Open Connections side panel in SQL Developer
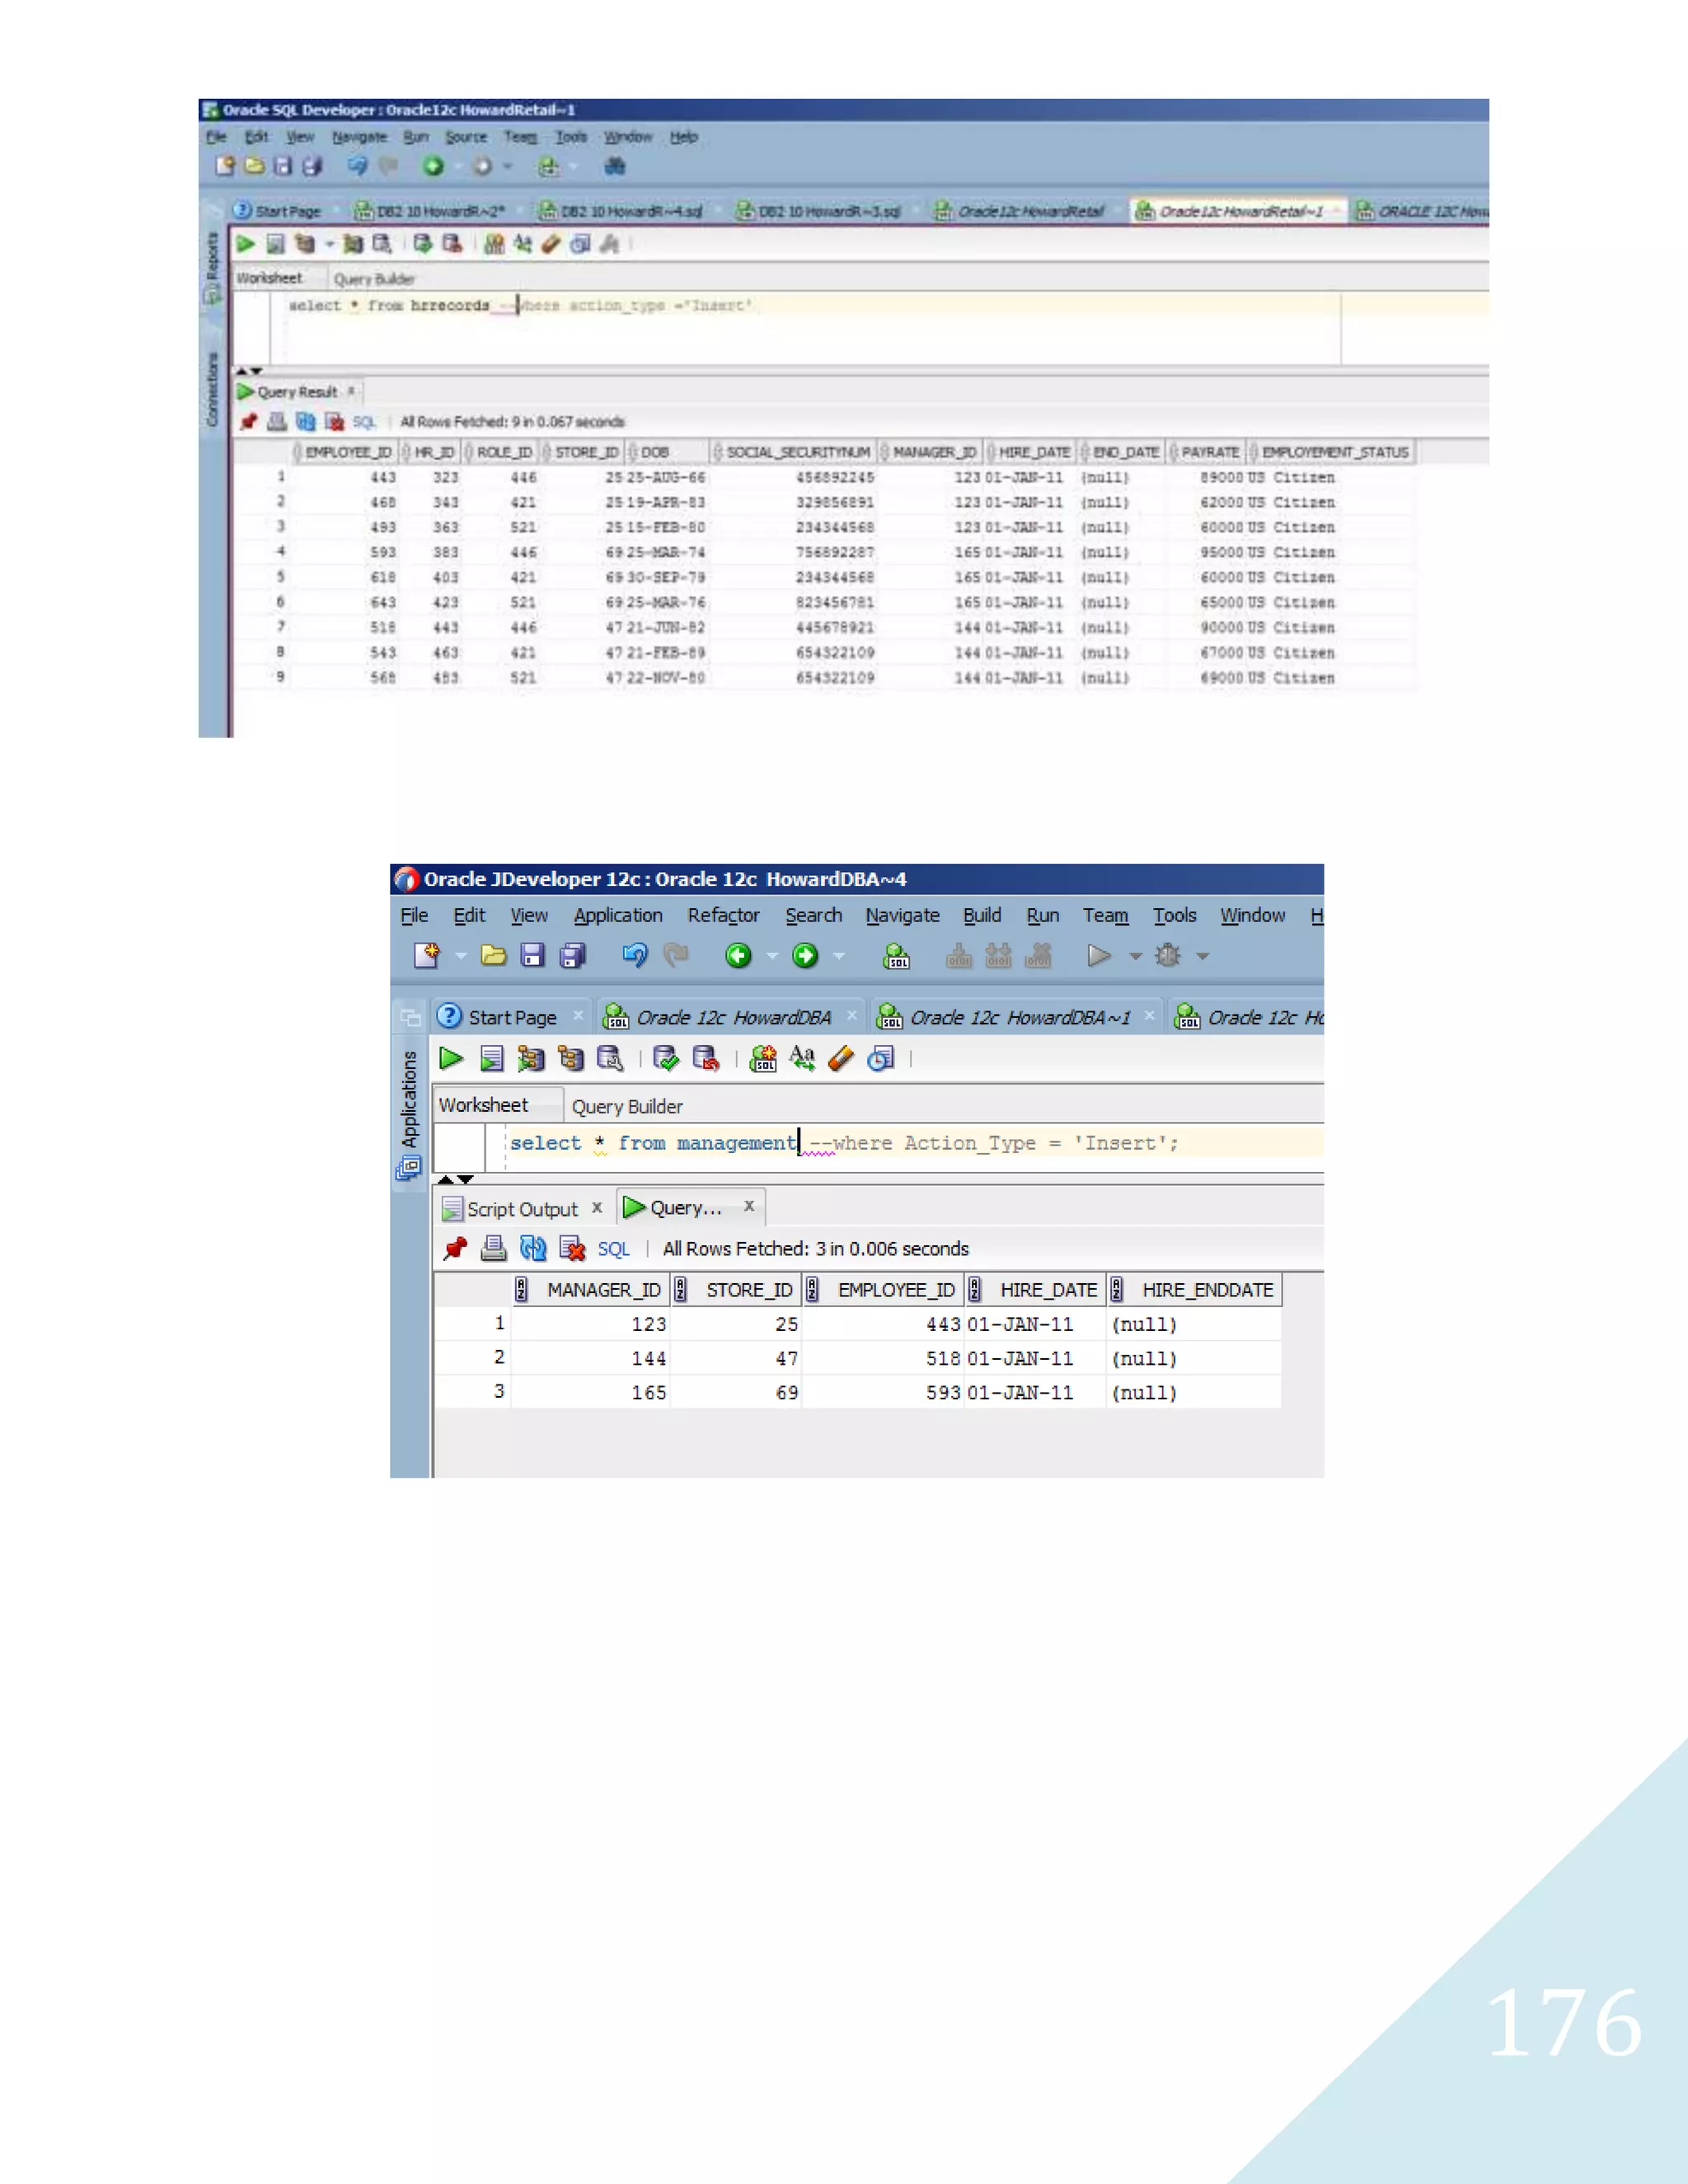1688x2184 pixels. pos(211,389)
